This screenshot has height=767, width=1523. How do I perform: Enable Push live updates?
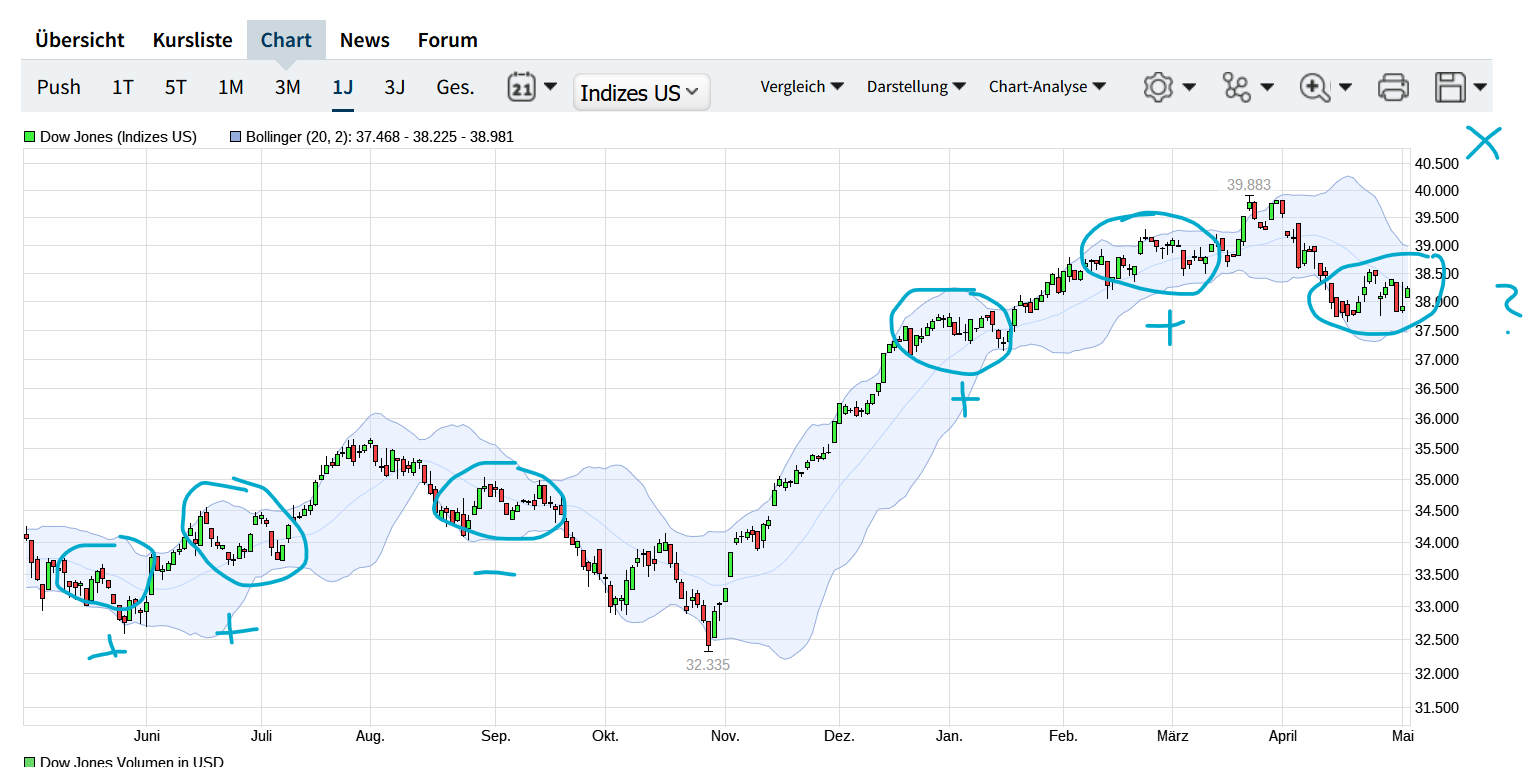tap(59, 87)
